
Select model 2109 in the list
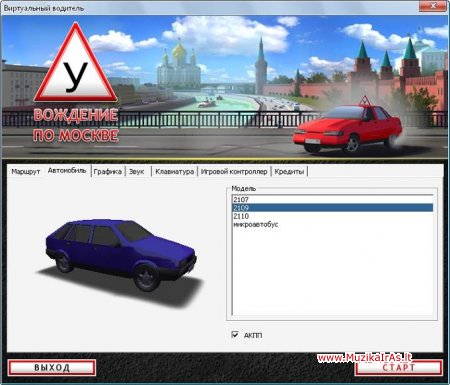tap(333, 208)
